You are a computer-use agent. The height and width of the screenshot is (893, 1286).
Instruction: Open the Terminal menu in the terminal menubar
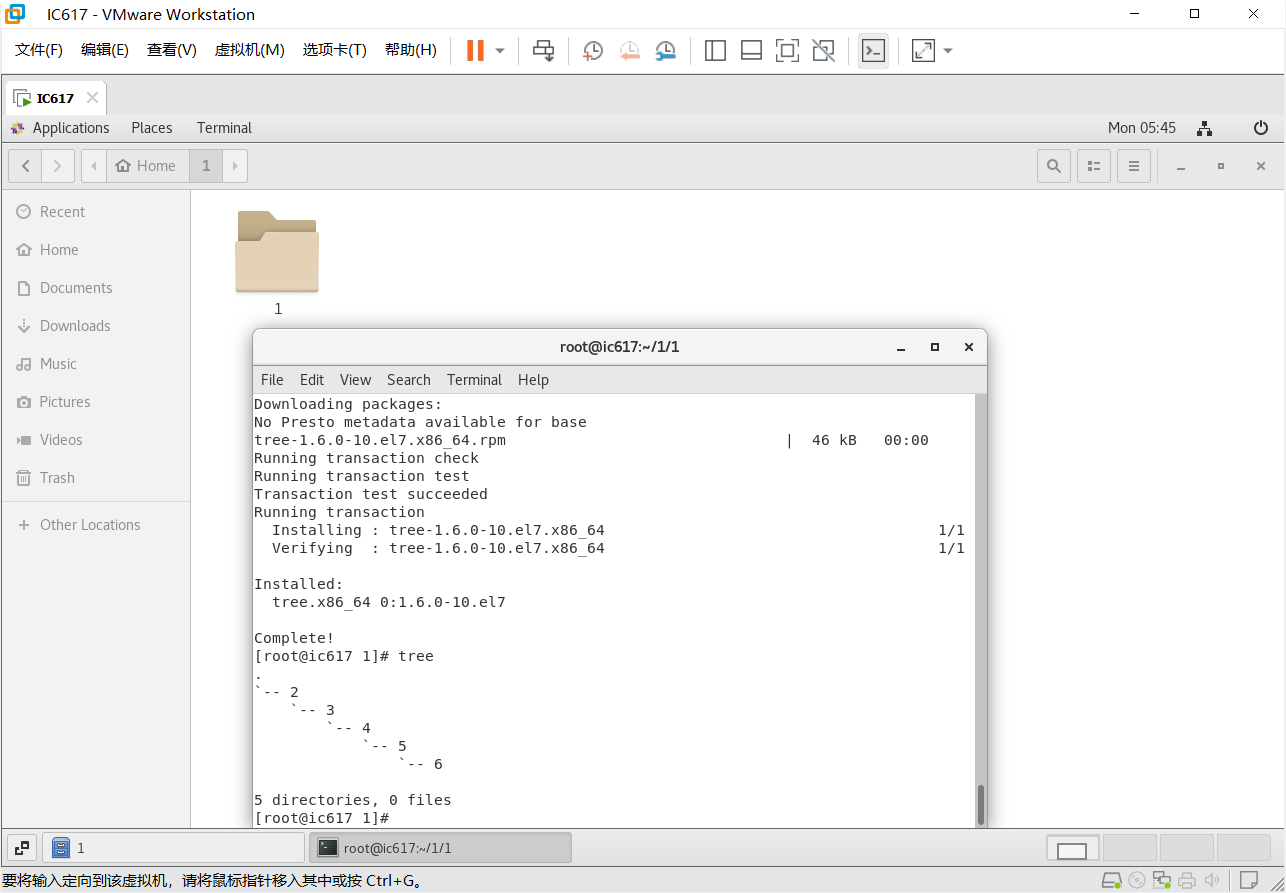pos(474,380)
